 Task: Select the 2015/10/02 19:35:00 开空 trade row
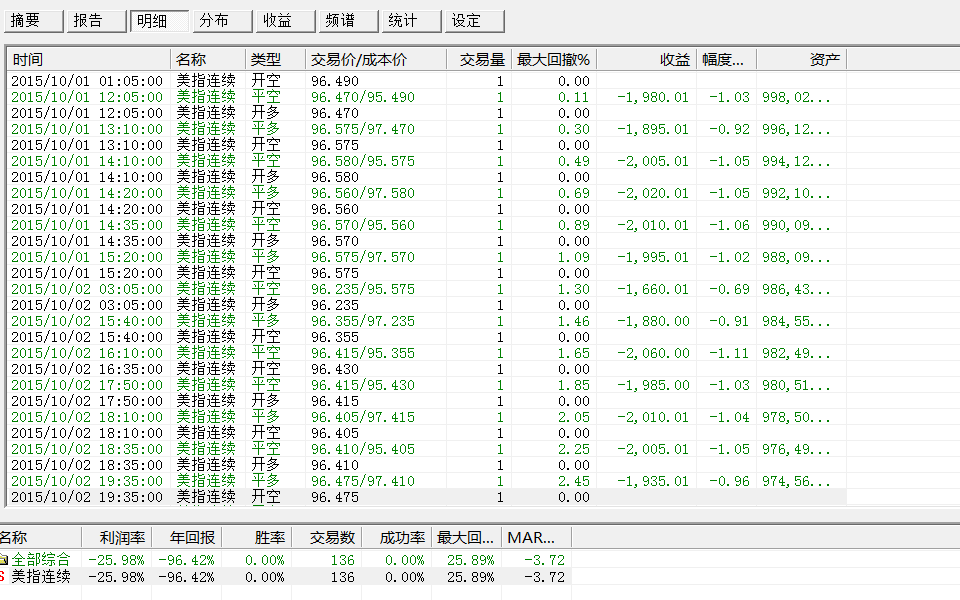[x=87, y=497]
